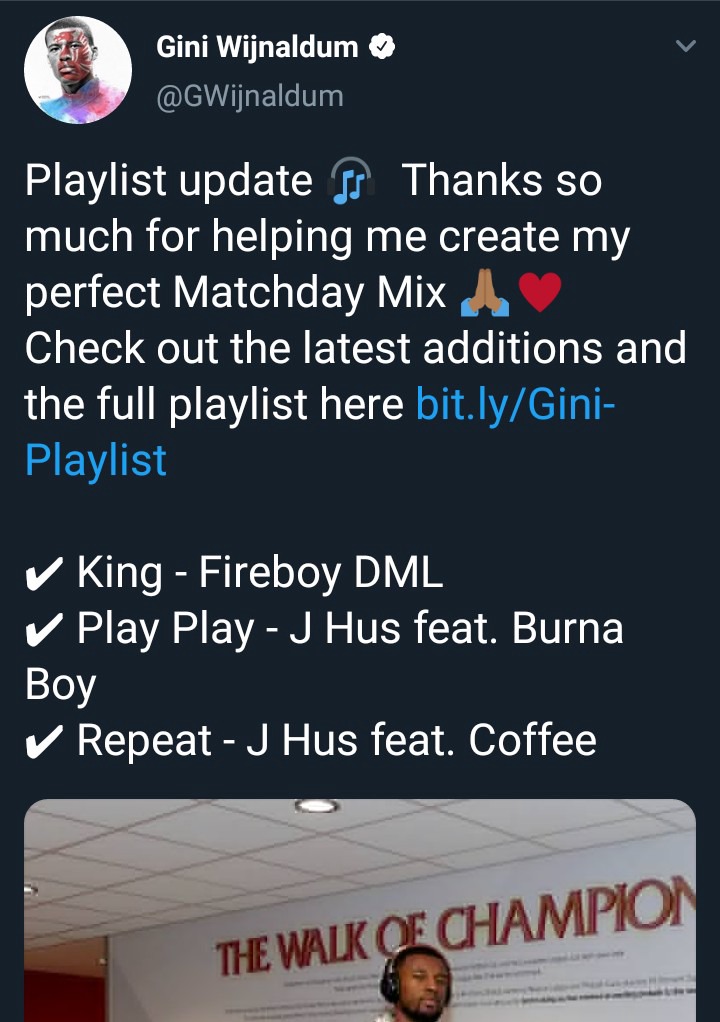Tap the red heart emoji

[x=539, y=293]
